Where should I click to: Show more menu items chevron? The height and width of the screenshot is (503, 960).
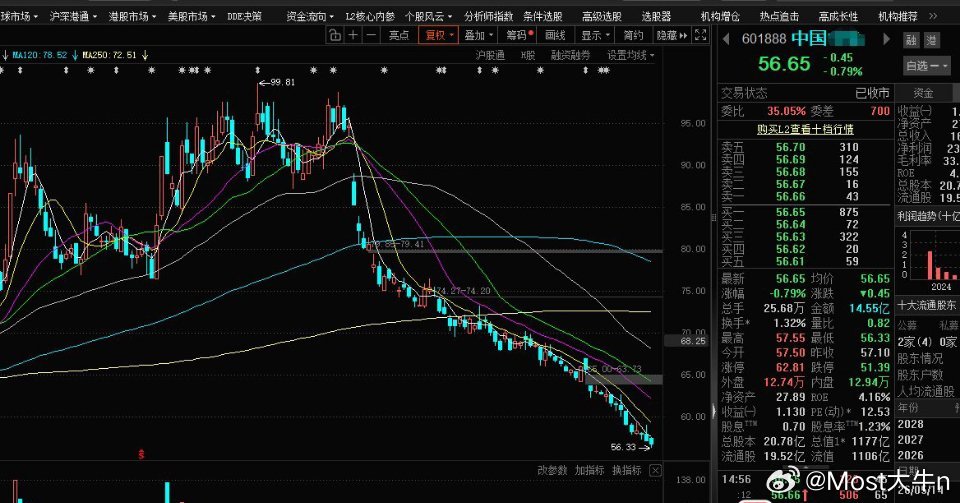[933, 17]
